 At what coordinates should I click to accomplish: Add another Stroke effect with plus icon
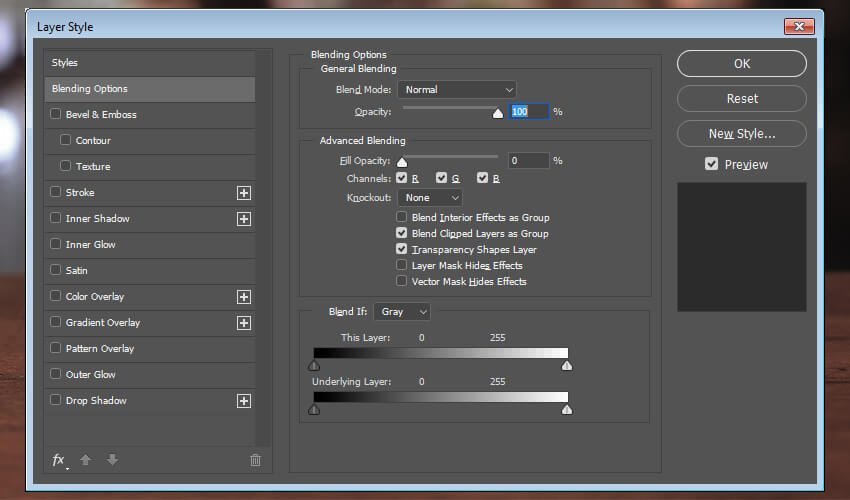[x=244, y=193]
